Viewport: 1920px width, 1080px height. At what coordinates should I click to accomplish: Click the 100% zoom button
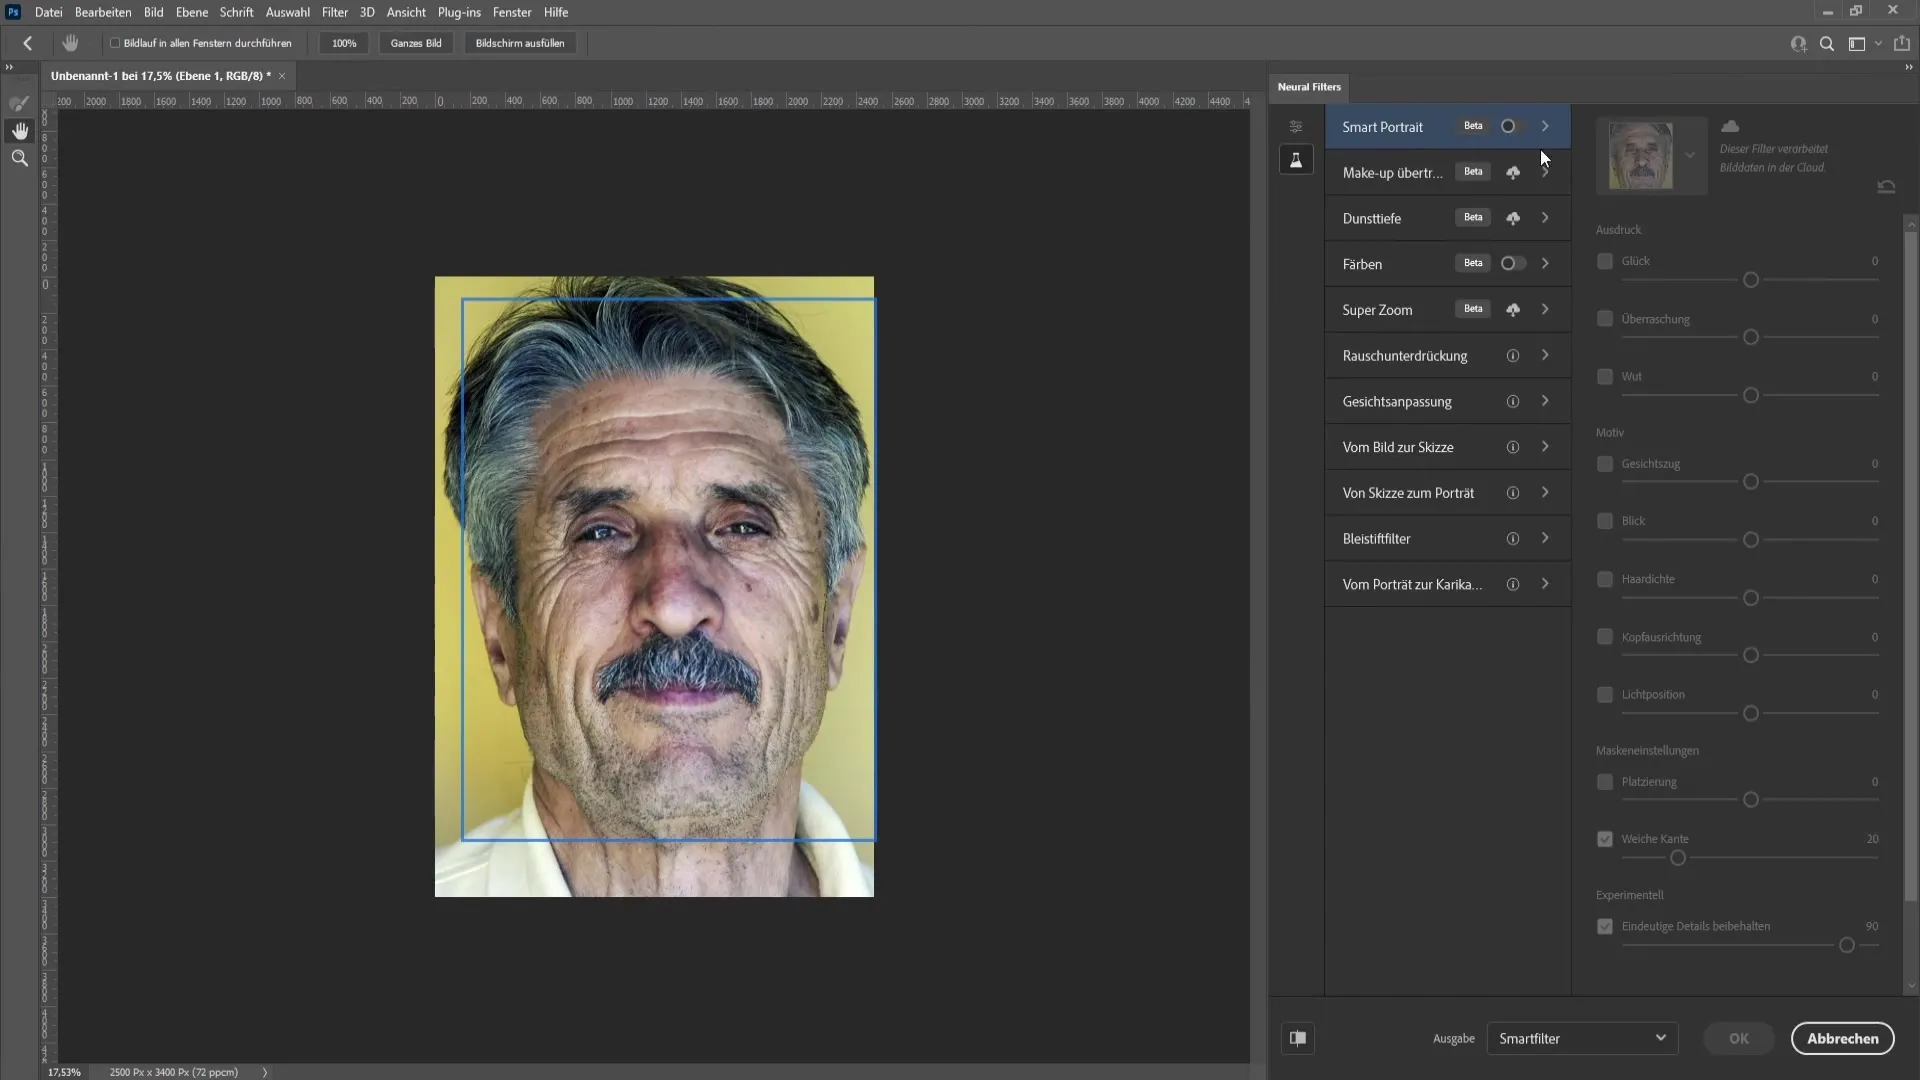click(x=344, y=43)
